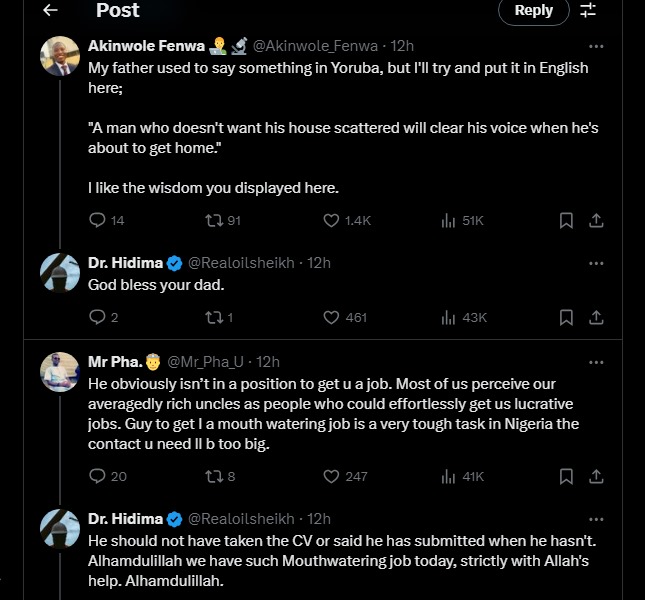Like Dr. Hidima's 'God bless your dad' reply

(331, 317)
